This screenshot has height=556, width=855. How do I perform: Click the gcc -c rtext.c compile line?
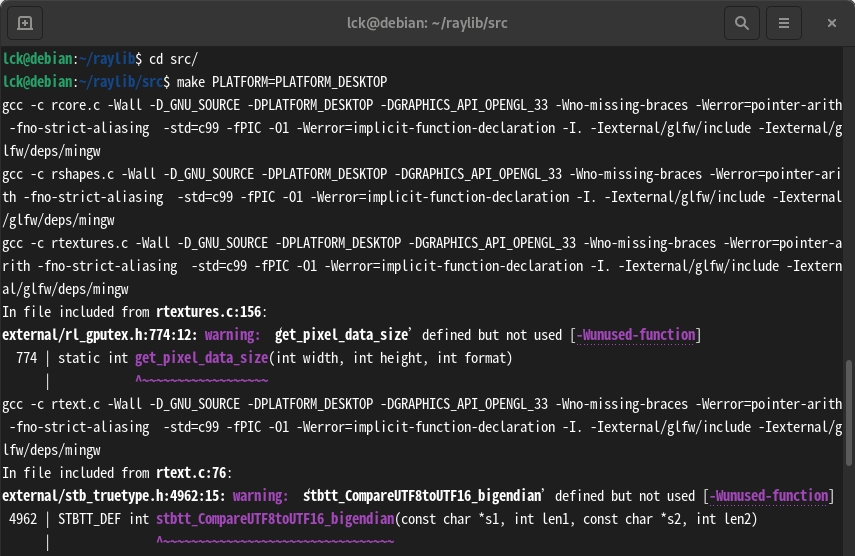click(x=422, y=427)
